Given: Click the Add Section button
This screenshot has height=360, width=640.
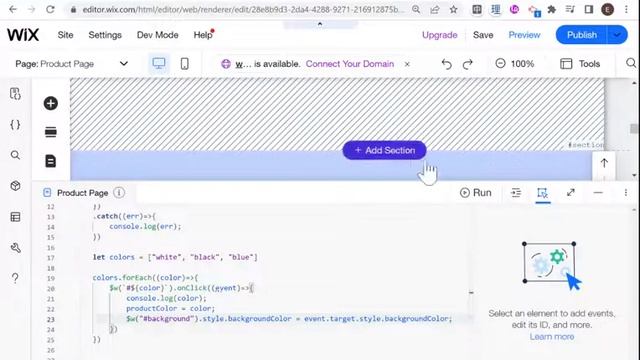Looking at the screenshot, I should [384, 150].
